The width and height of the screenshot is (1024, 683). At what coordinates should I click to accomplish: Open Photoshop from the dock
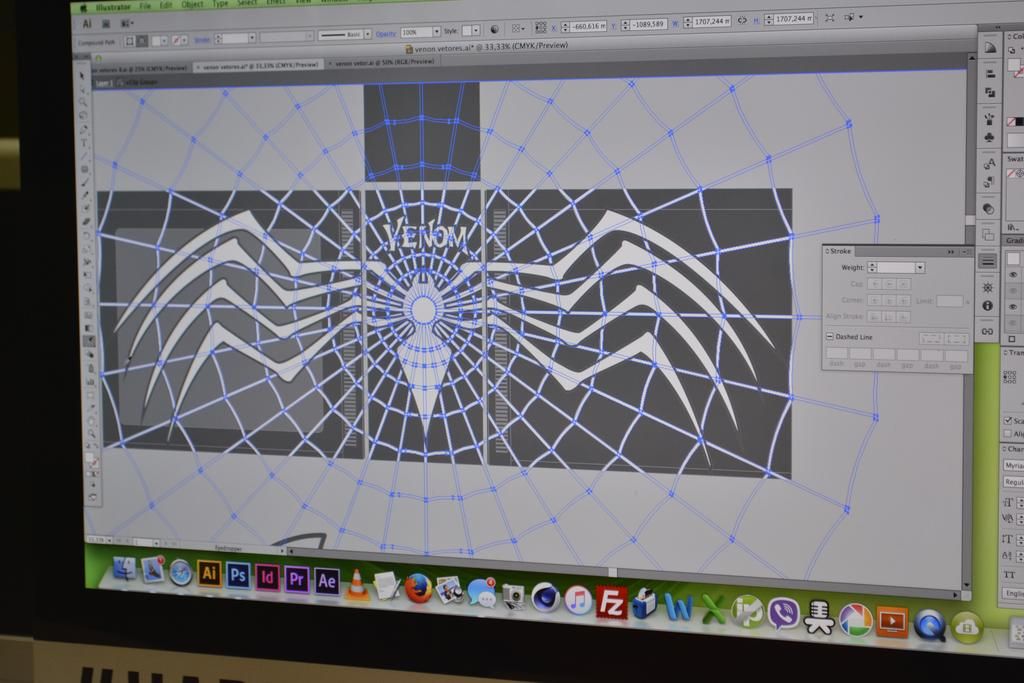point(238,576)
